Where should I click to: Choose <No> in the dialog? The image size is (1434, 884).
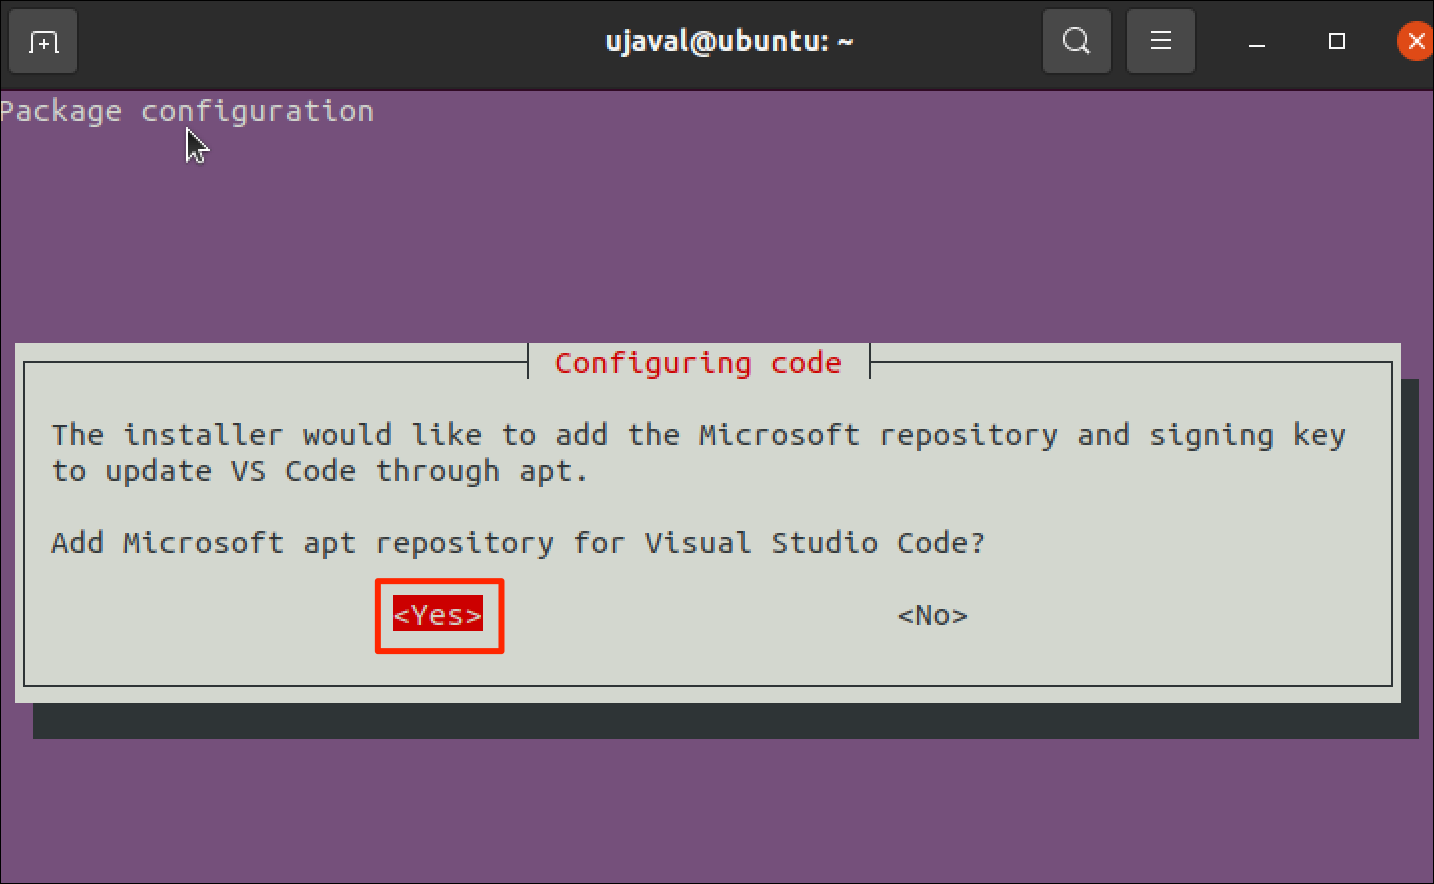pos(933,615)
